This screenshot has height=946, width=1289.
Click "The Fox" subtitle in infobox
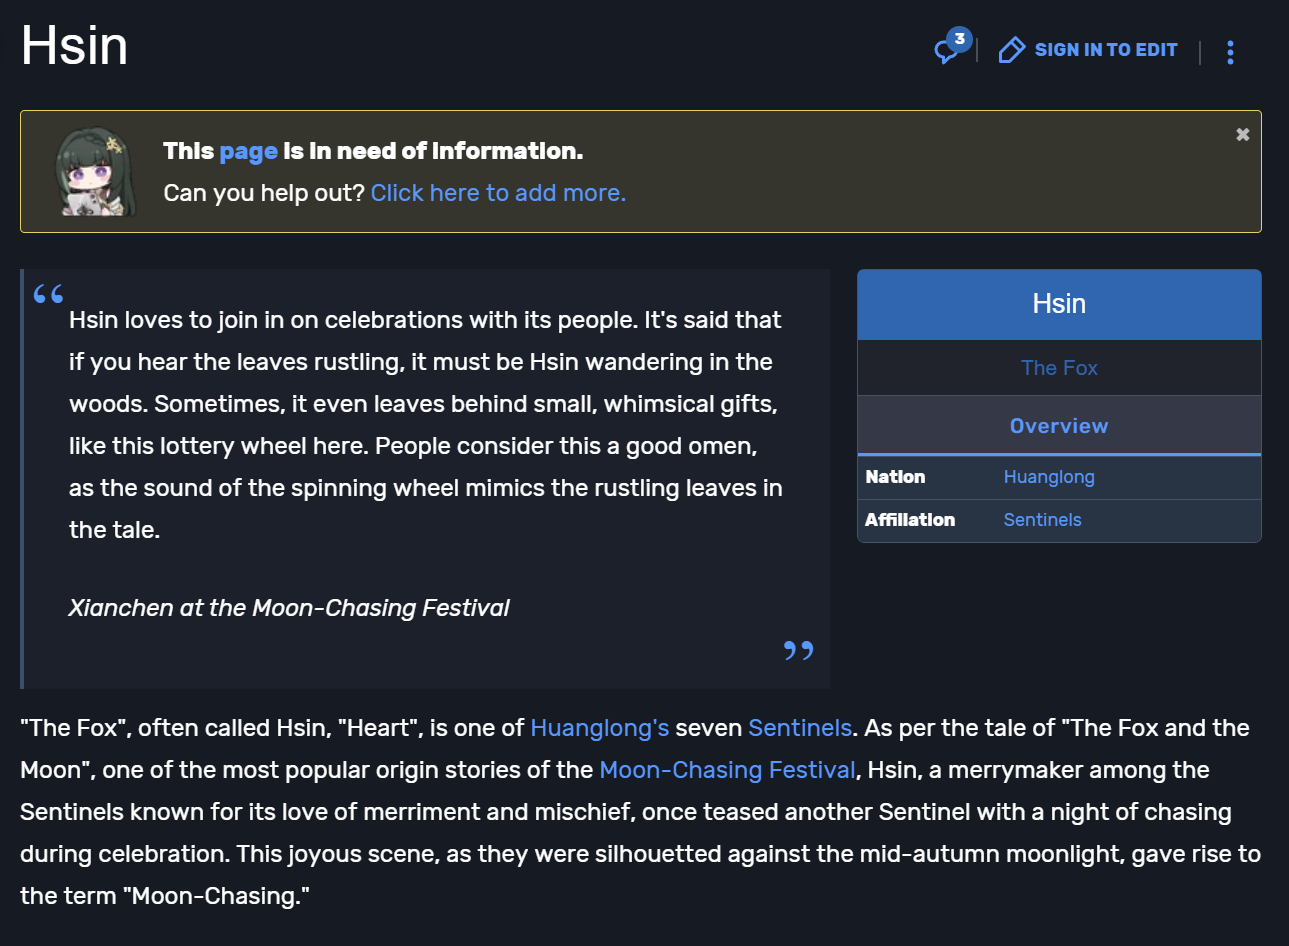coord(1059,368)
